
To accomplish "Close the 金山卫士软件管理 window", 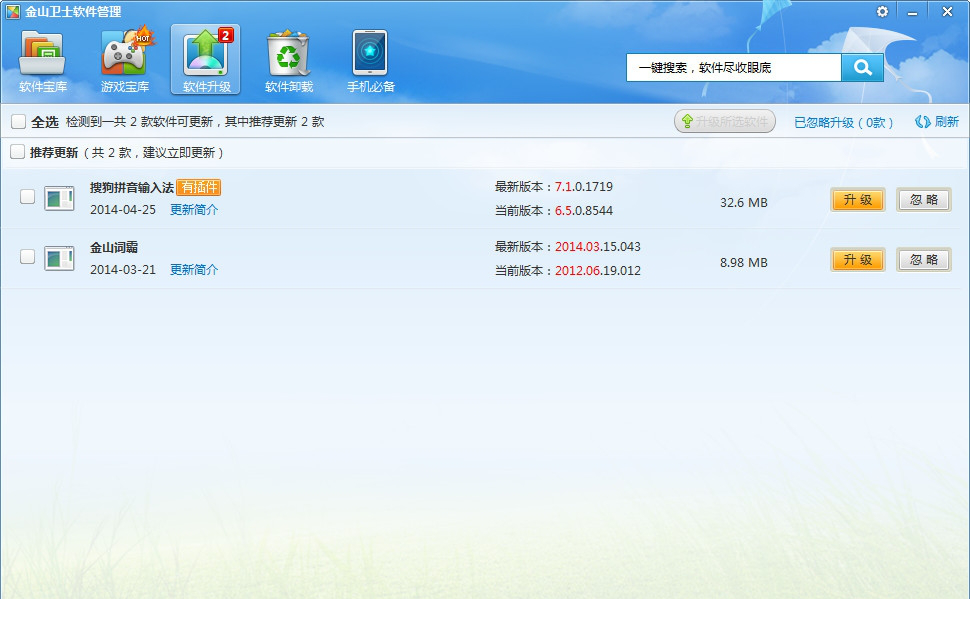I will pos(947,12).
